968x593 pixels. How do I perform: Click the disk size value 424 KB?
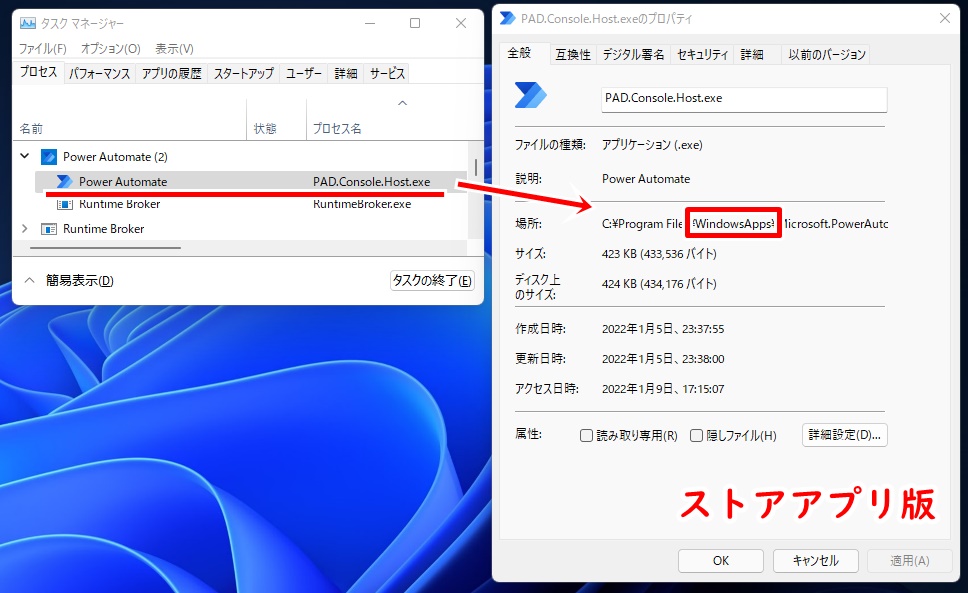pos(659,284)
